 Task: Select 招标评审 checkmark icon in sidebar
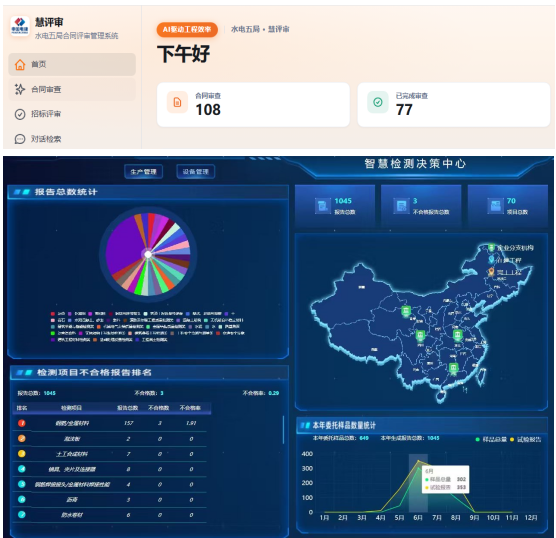pyautogui.click(x=20, y=114)
